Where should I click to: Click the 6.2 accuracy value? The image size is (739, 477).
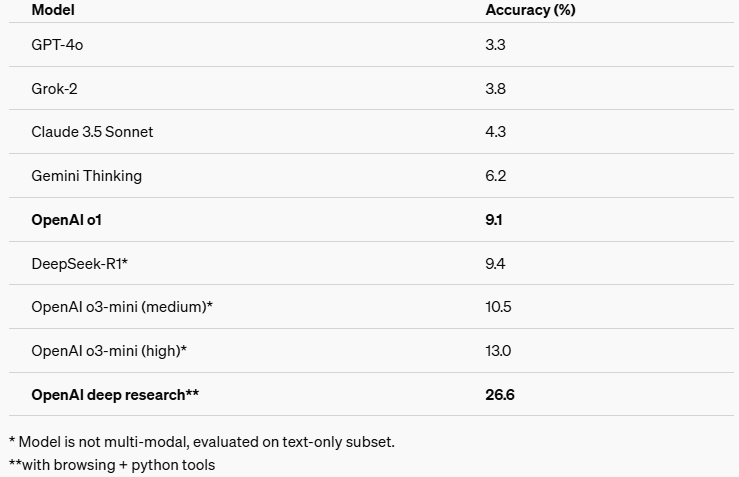pos(496,176)
